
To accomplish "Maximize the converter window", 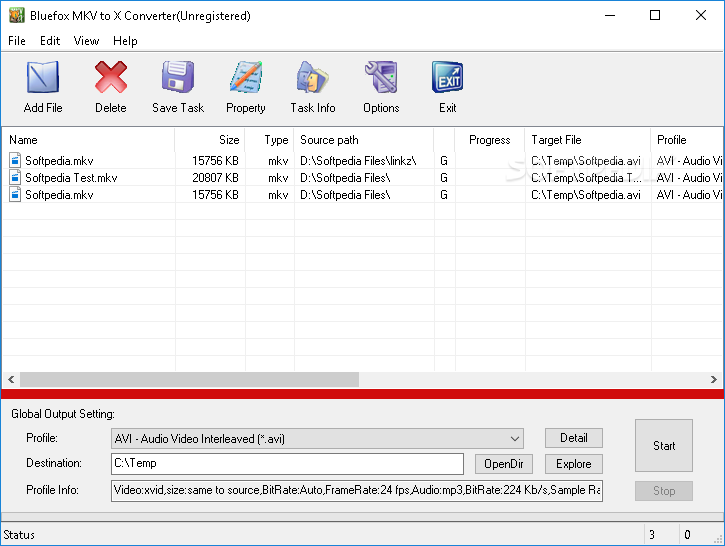I will pyautogui.click(x=655, y=15).
